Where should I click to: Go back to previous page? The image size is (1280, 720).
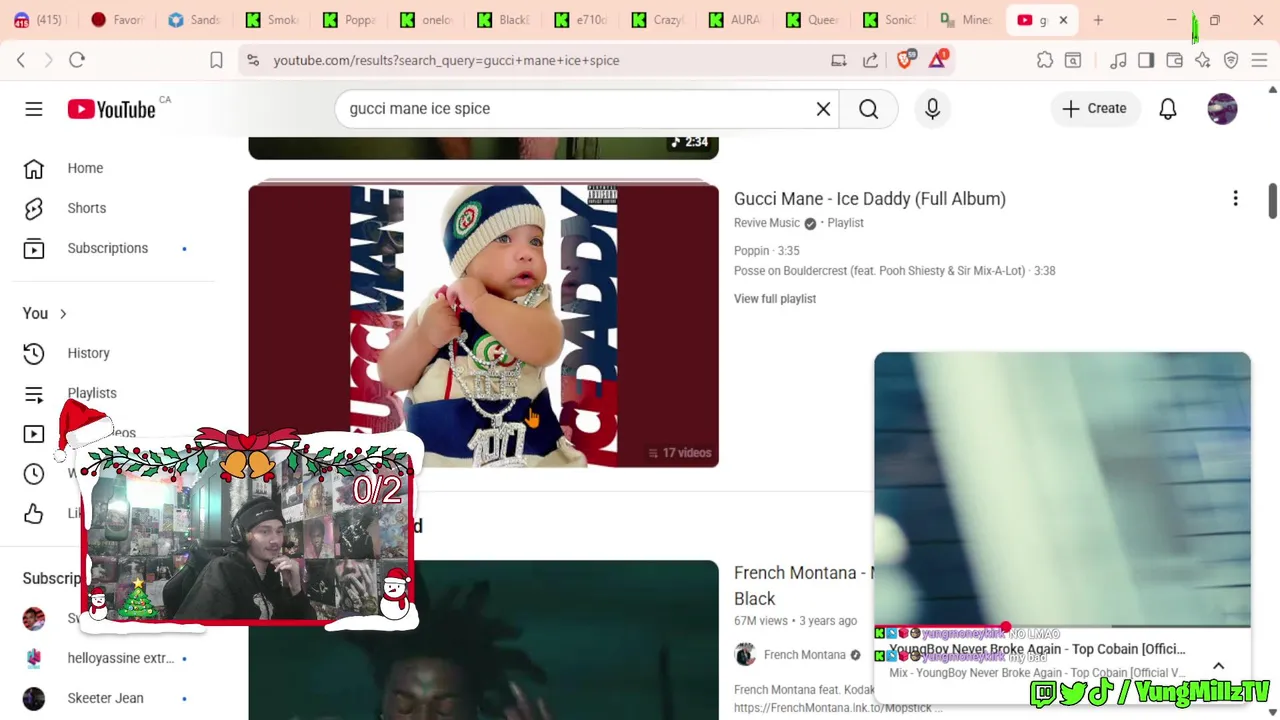coord(21,60)
